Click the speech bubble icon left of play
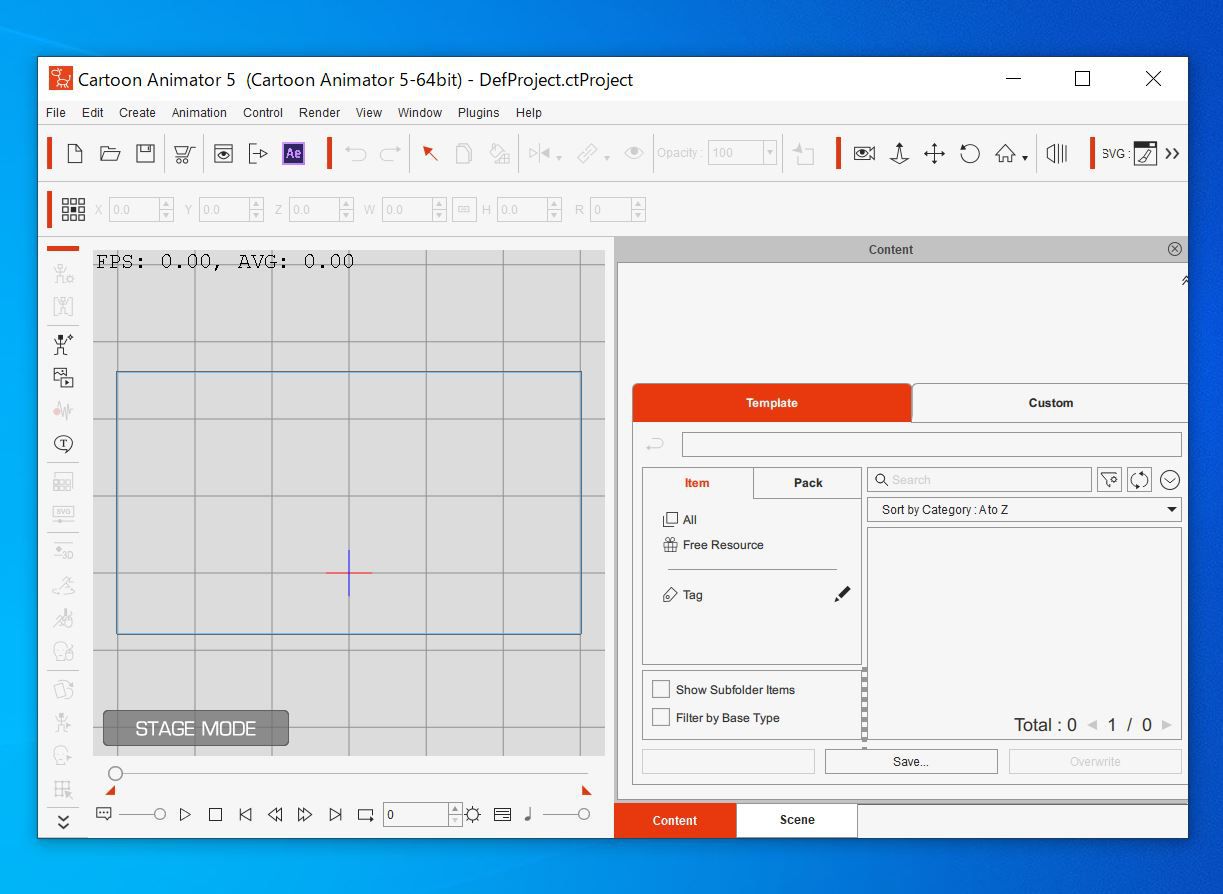The height and width of the screenshot is (894, 1223). [x=104, y=814]
